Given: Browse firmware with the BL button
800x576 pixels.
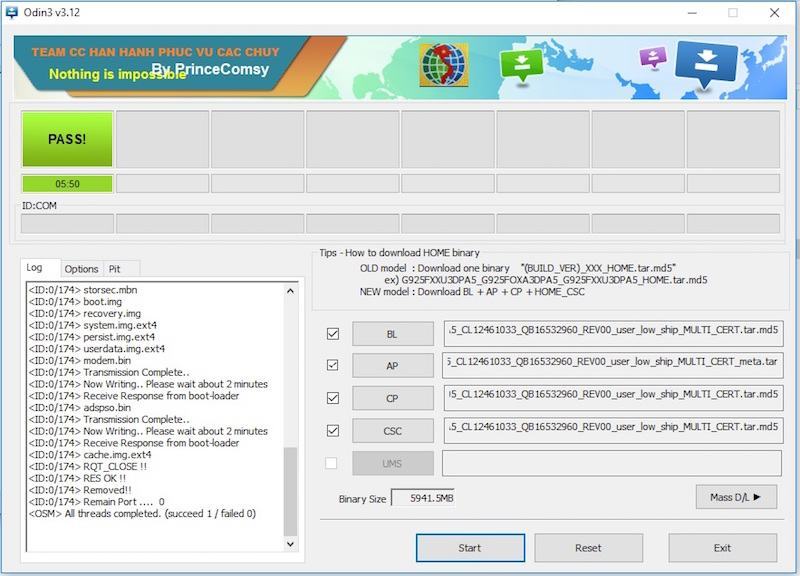Looking at the screenshot, I should click(392, 334).
